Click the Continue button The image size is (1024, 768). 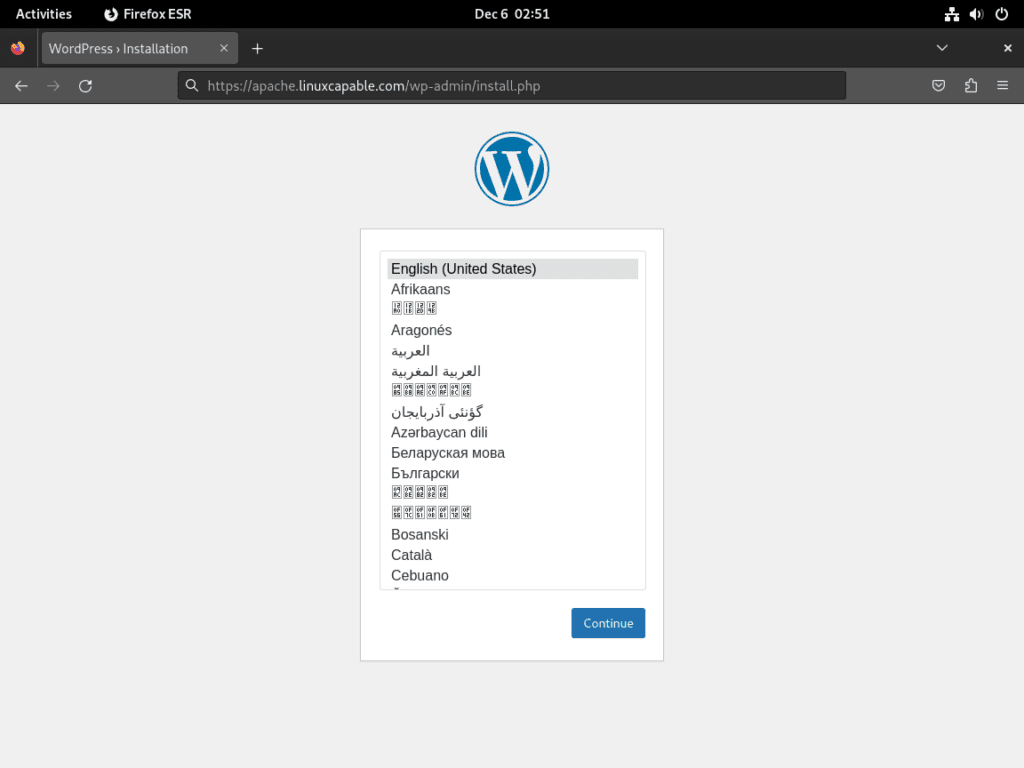click(x=608, y=622)
